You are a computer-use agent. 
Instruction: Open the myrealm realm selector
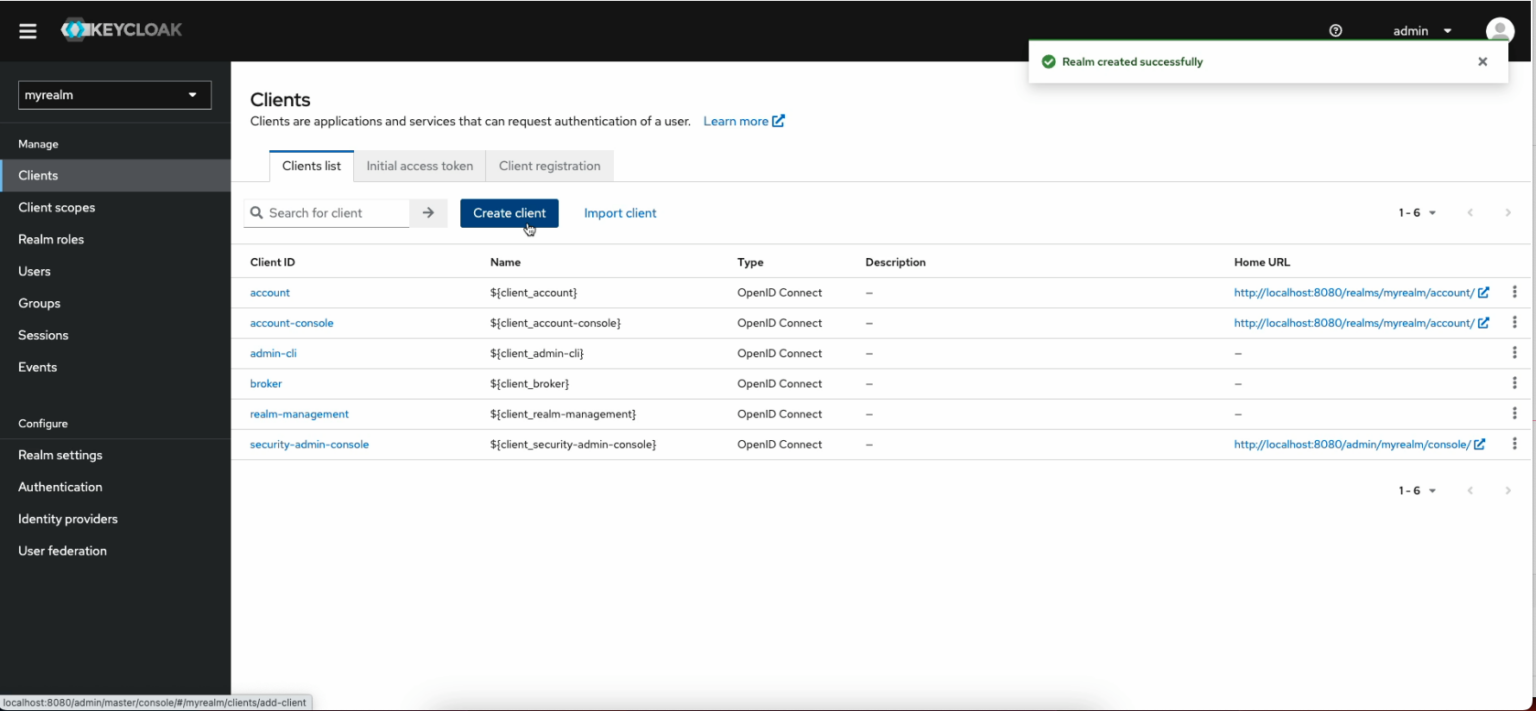(x=114, y=94)
